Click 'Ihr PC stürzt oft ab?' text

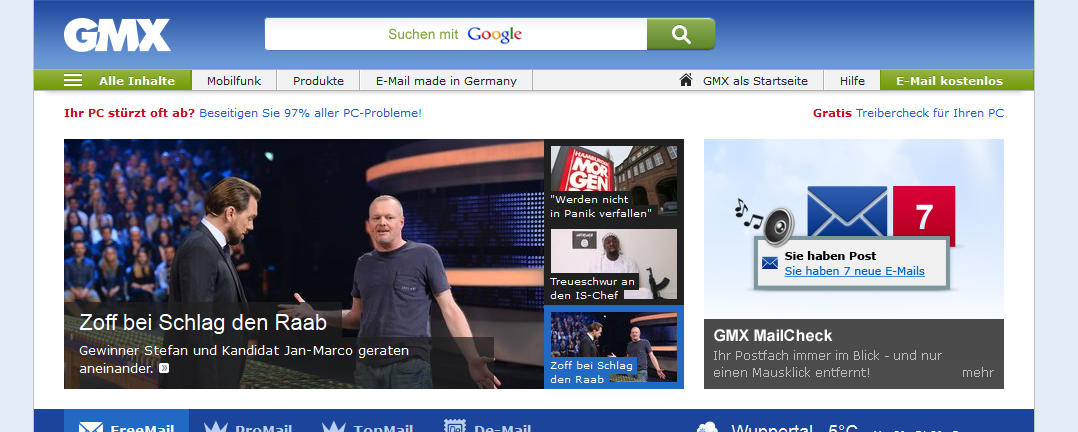click(x=129, y=113)
